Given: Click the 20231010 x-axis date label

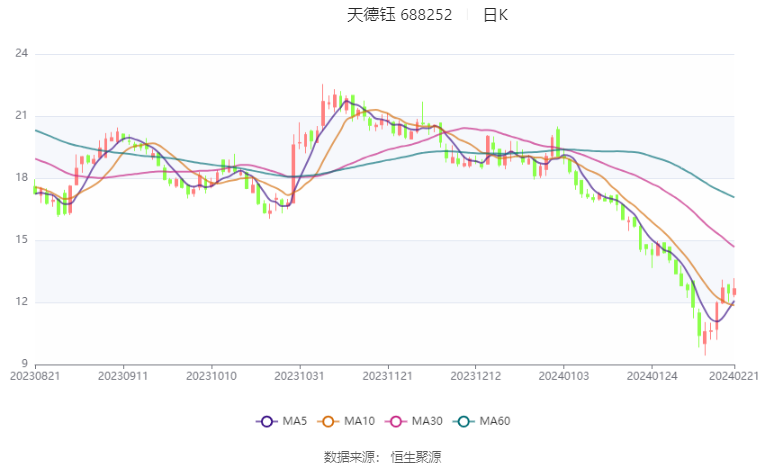Looking at the screenshot, I should click(211, 376).
